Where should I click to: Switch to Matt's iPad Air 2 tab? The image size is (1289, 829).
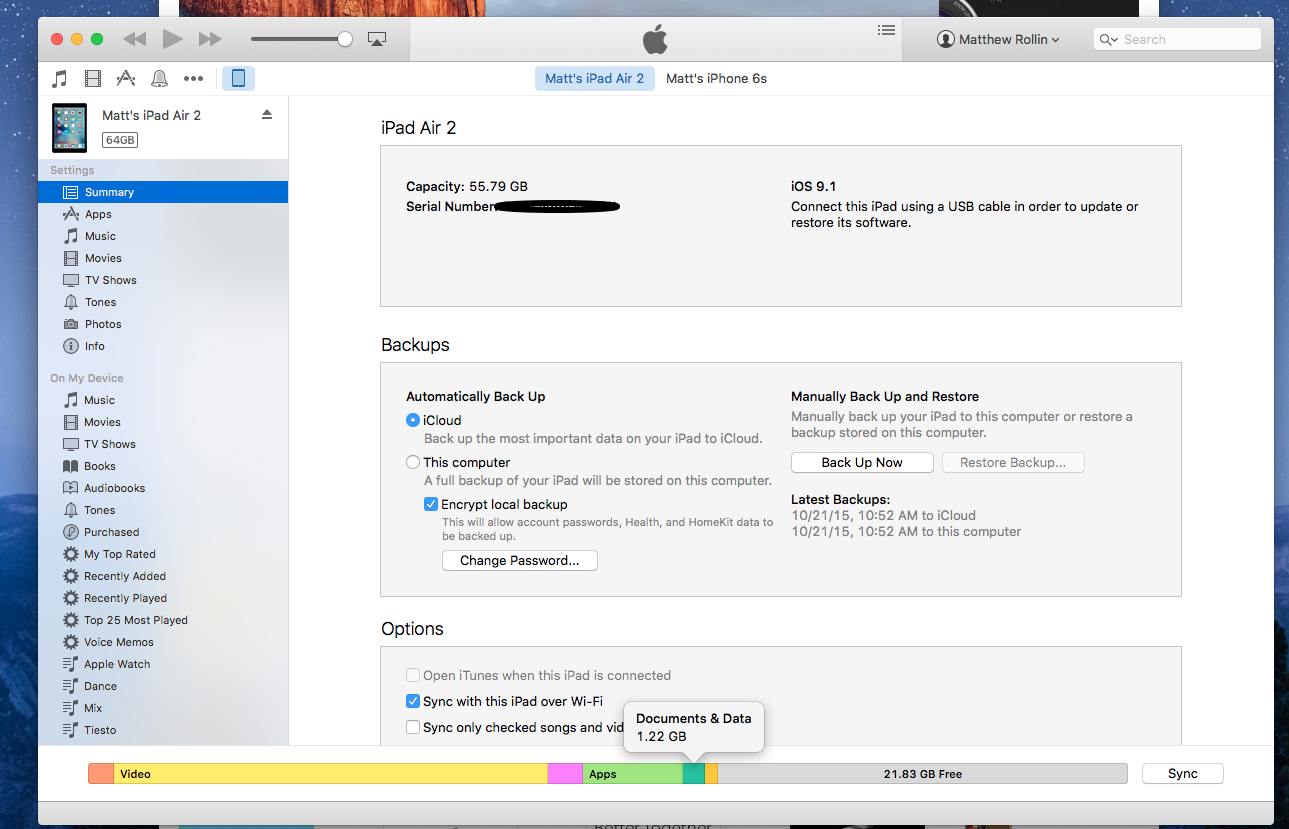[595, 78]
